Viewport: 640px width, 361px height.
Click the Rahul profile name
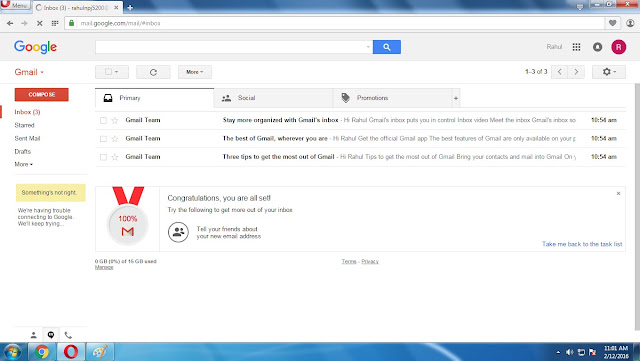pos(554,47)
